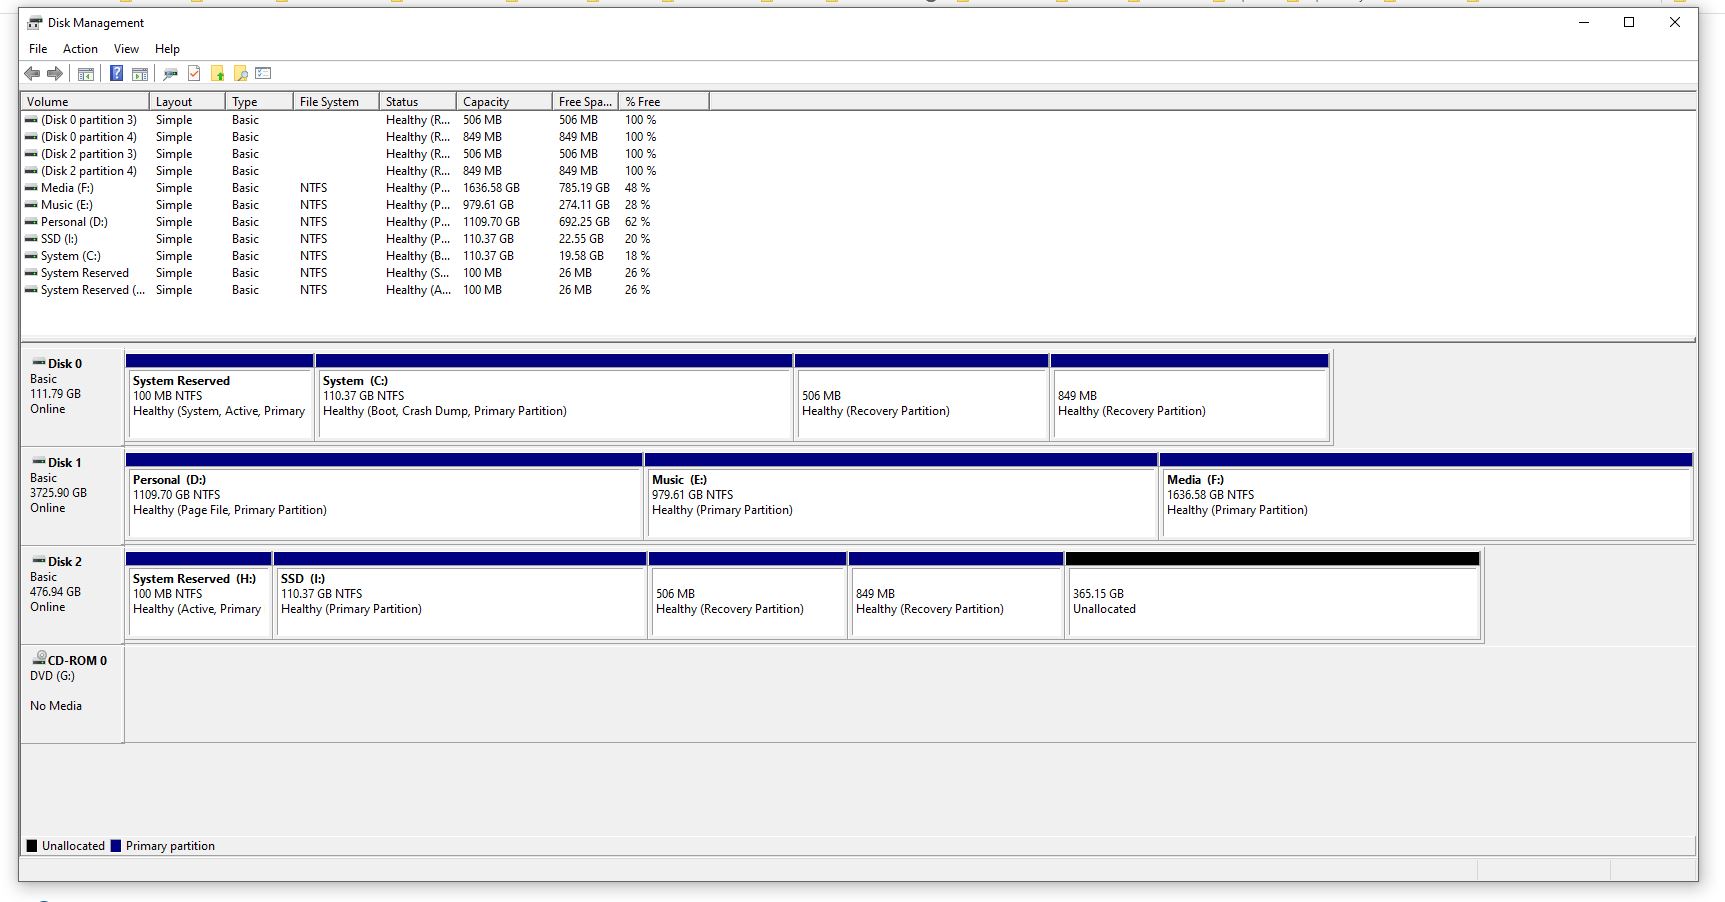Click the black Unallocated legend swatch

pyautogui.click(x=32, y=846)
